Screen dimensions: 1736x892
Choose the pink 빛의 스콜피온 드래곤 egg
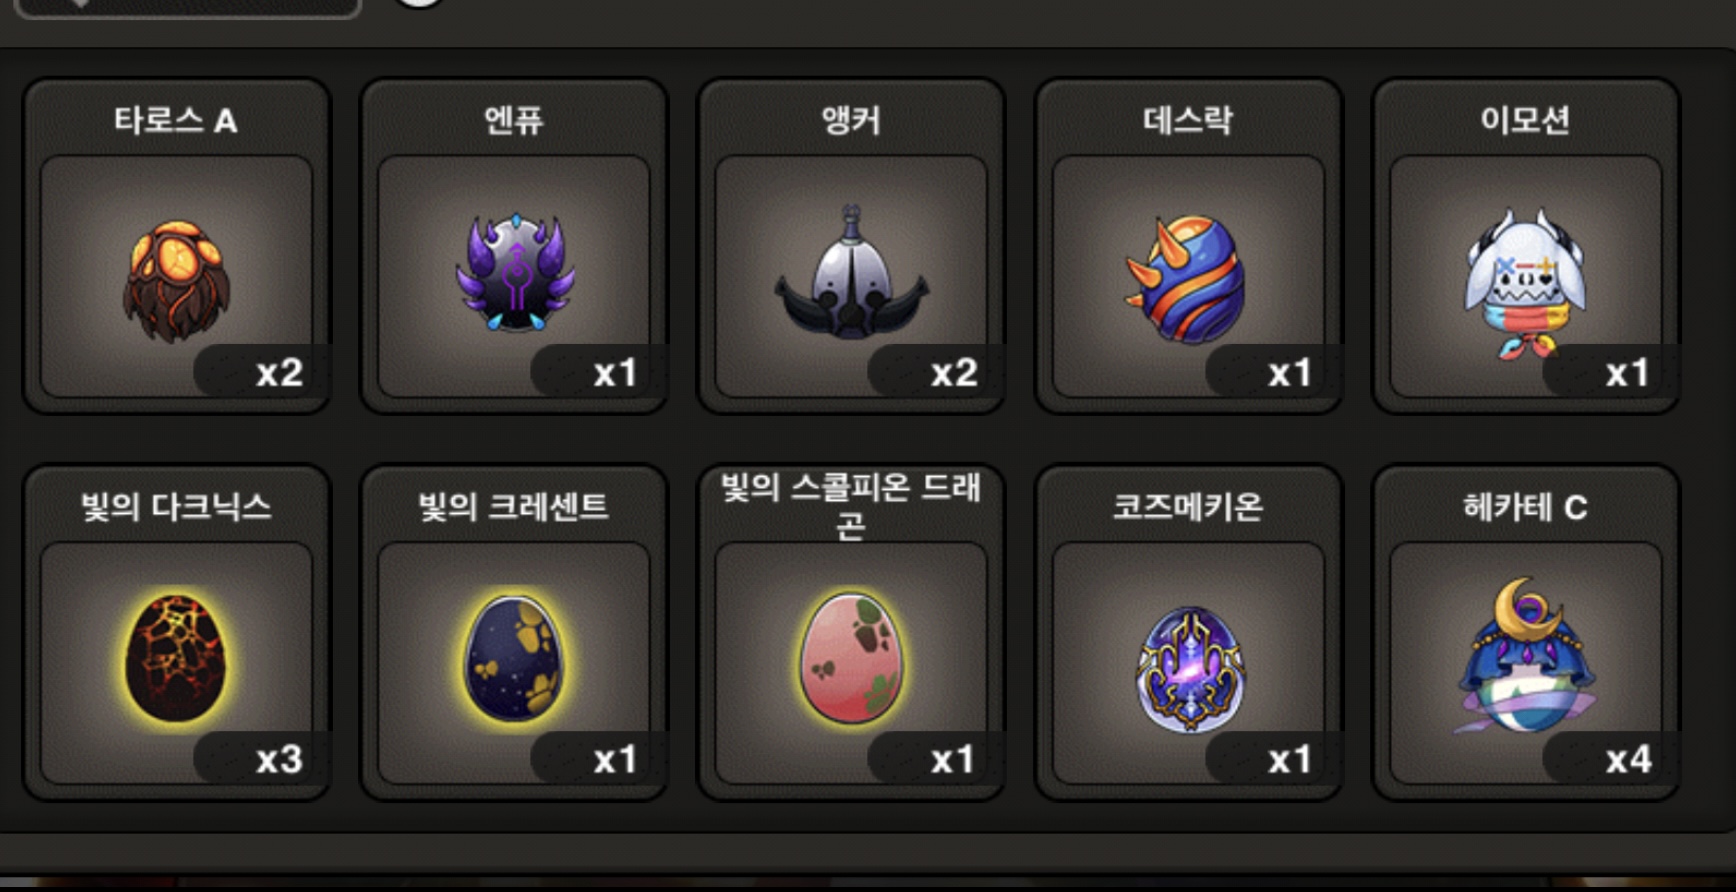[851, 657]
